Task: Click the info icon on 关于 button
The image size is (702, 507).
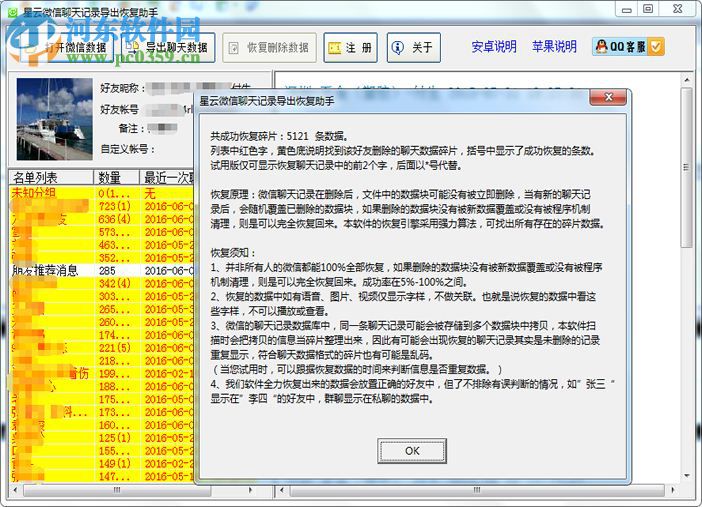Action: [x=398, y=47]
